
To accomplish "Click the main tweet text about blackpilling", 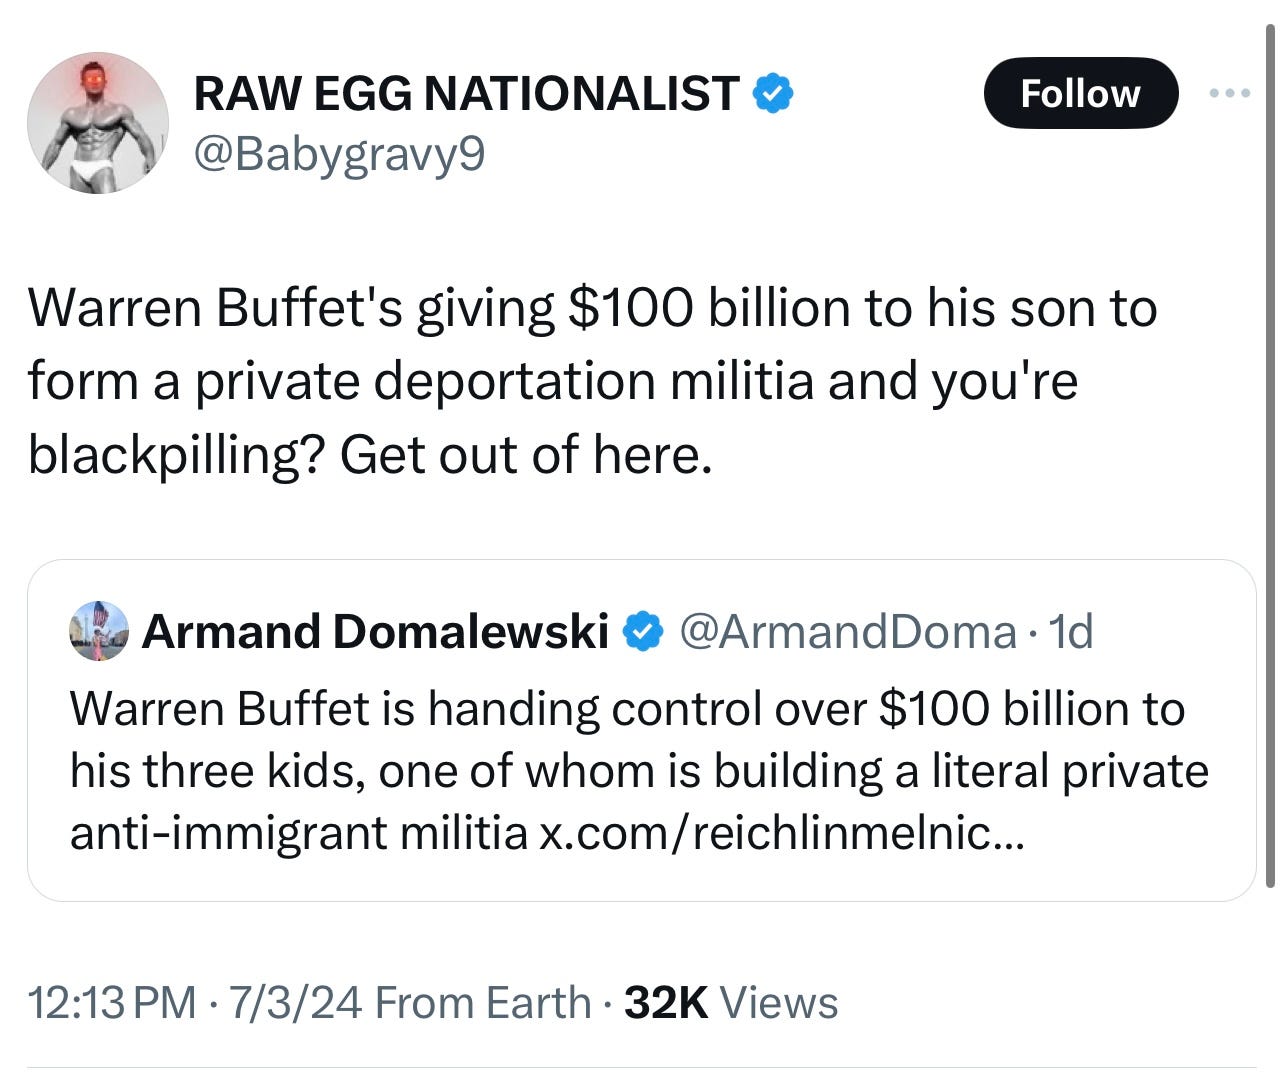I will (590, 381).
